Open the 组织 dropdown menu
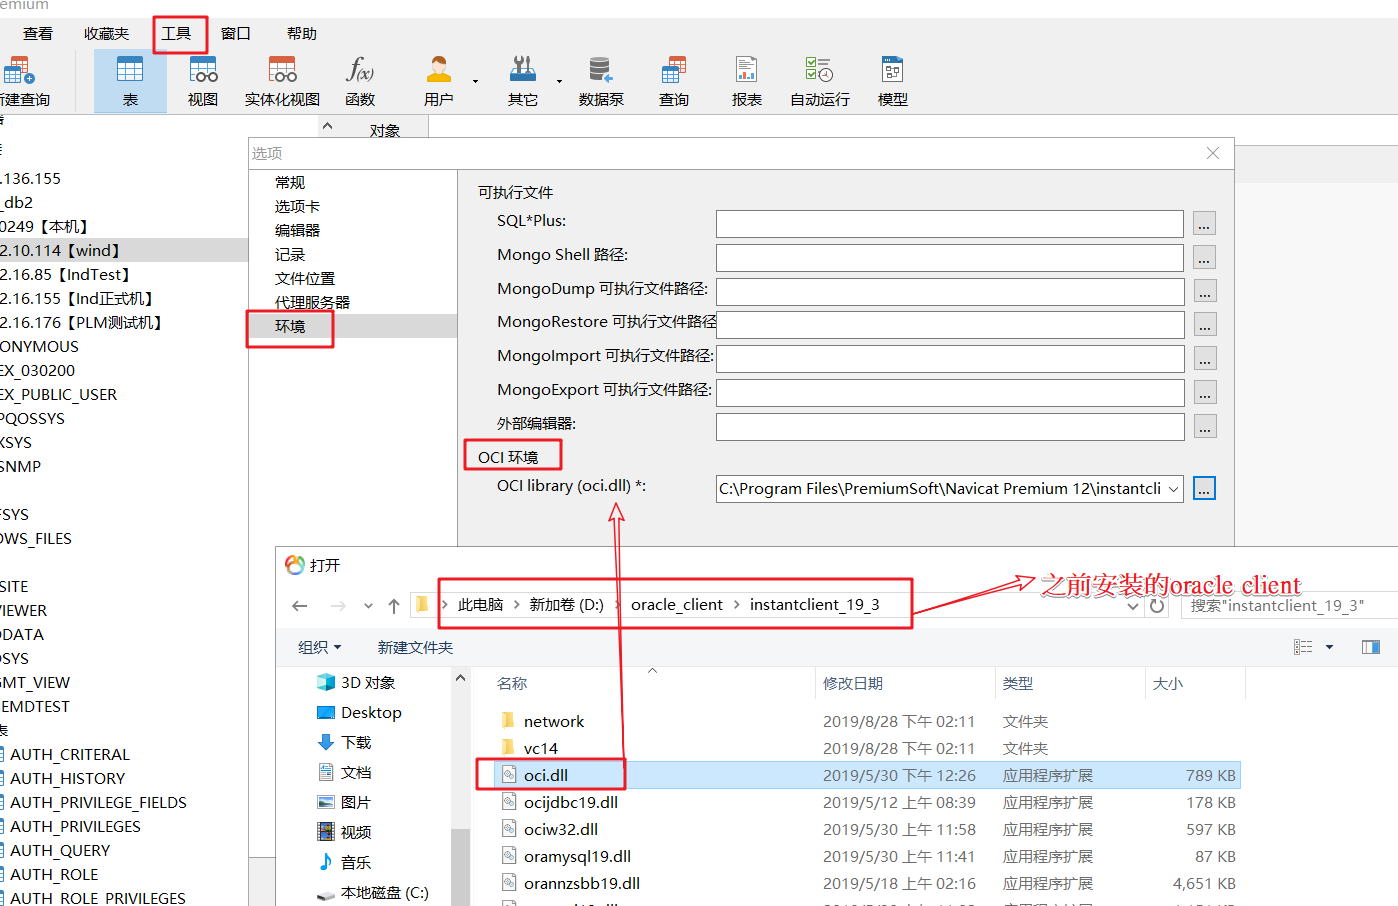 319,647
